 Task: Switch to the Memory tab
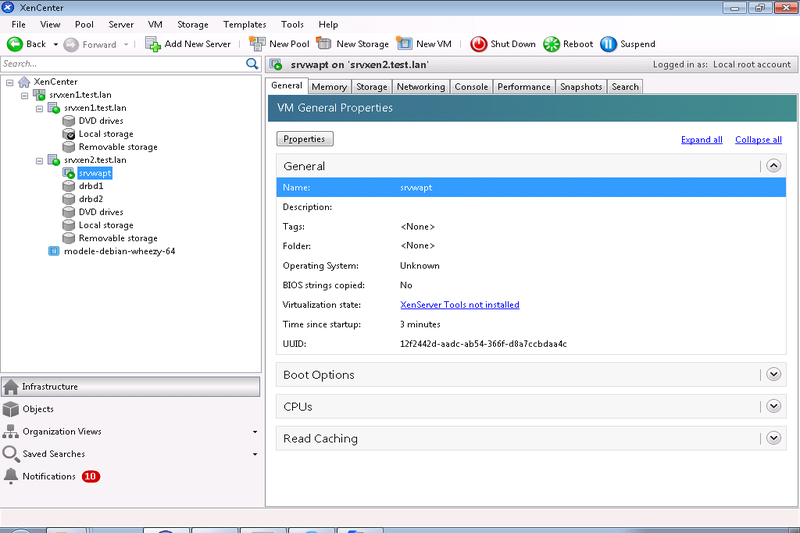tap(329, 87)
